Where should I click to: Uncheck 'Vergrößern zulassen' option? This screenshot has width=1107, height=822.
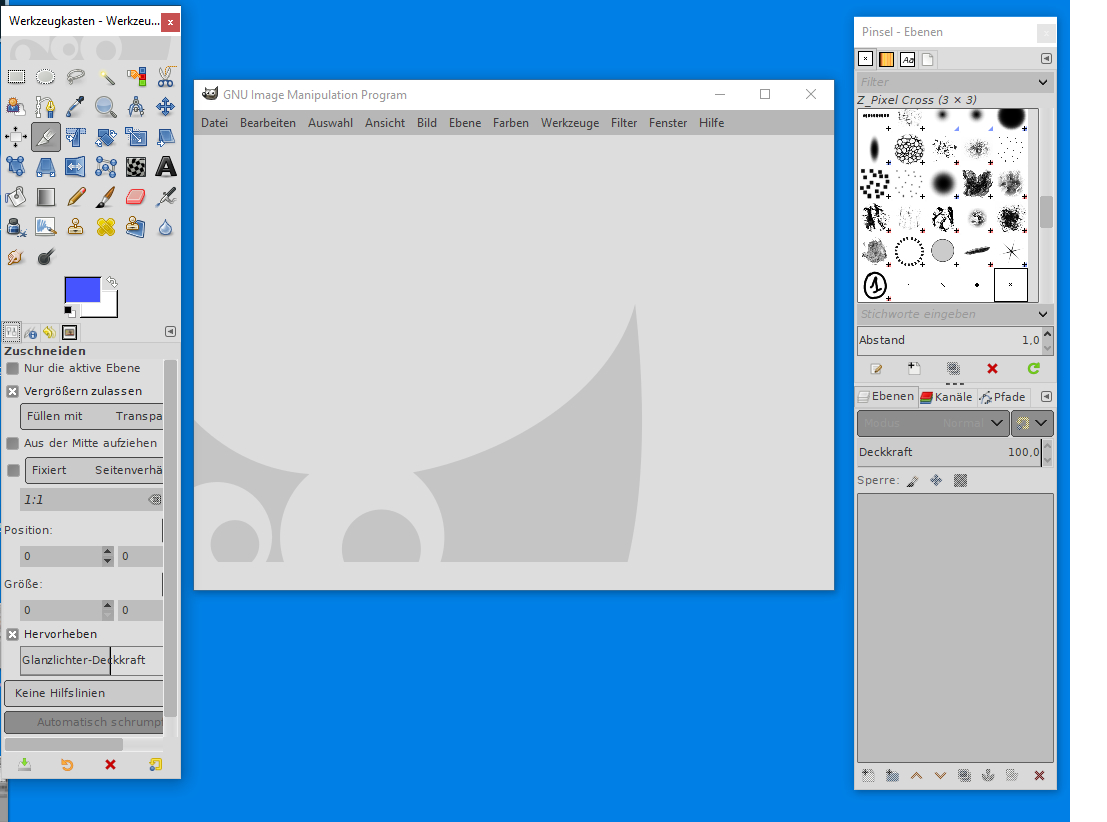[x=13, y=391]
